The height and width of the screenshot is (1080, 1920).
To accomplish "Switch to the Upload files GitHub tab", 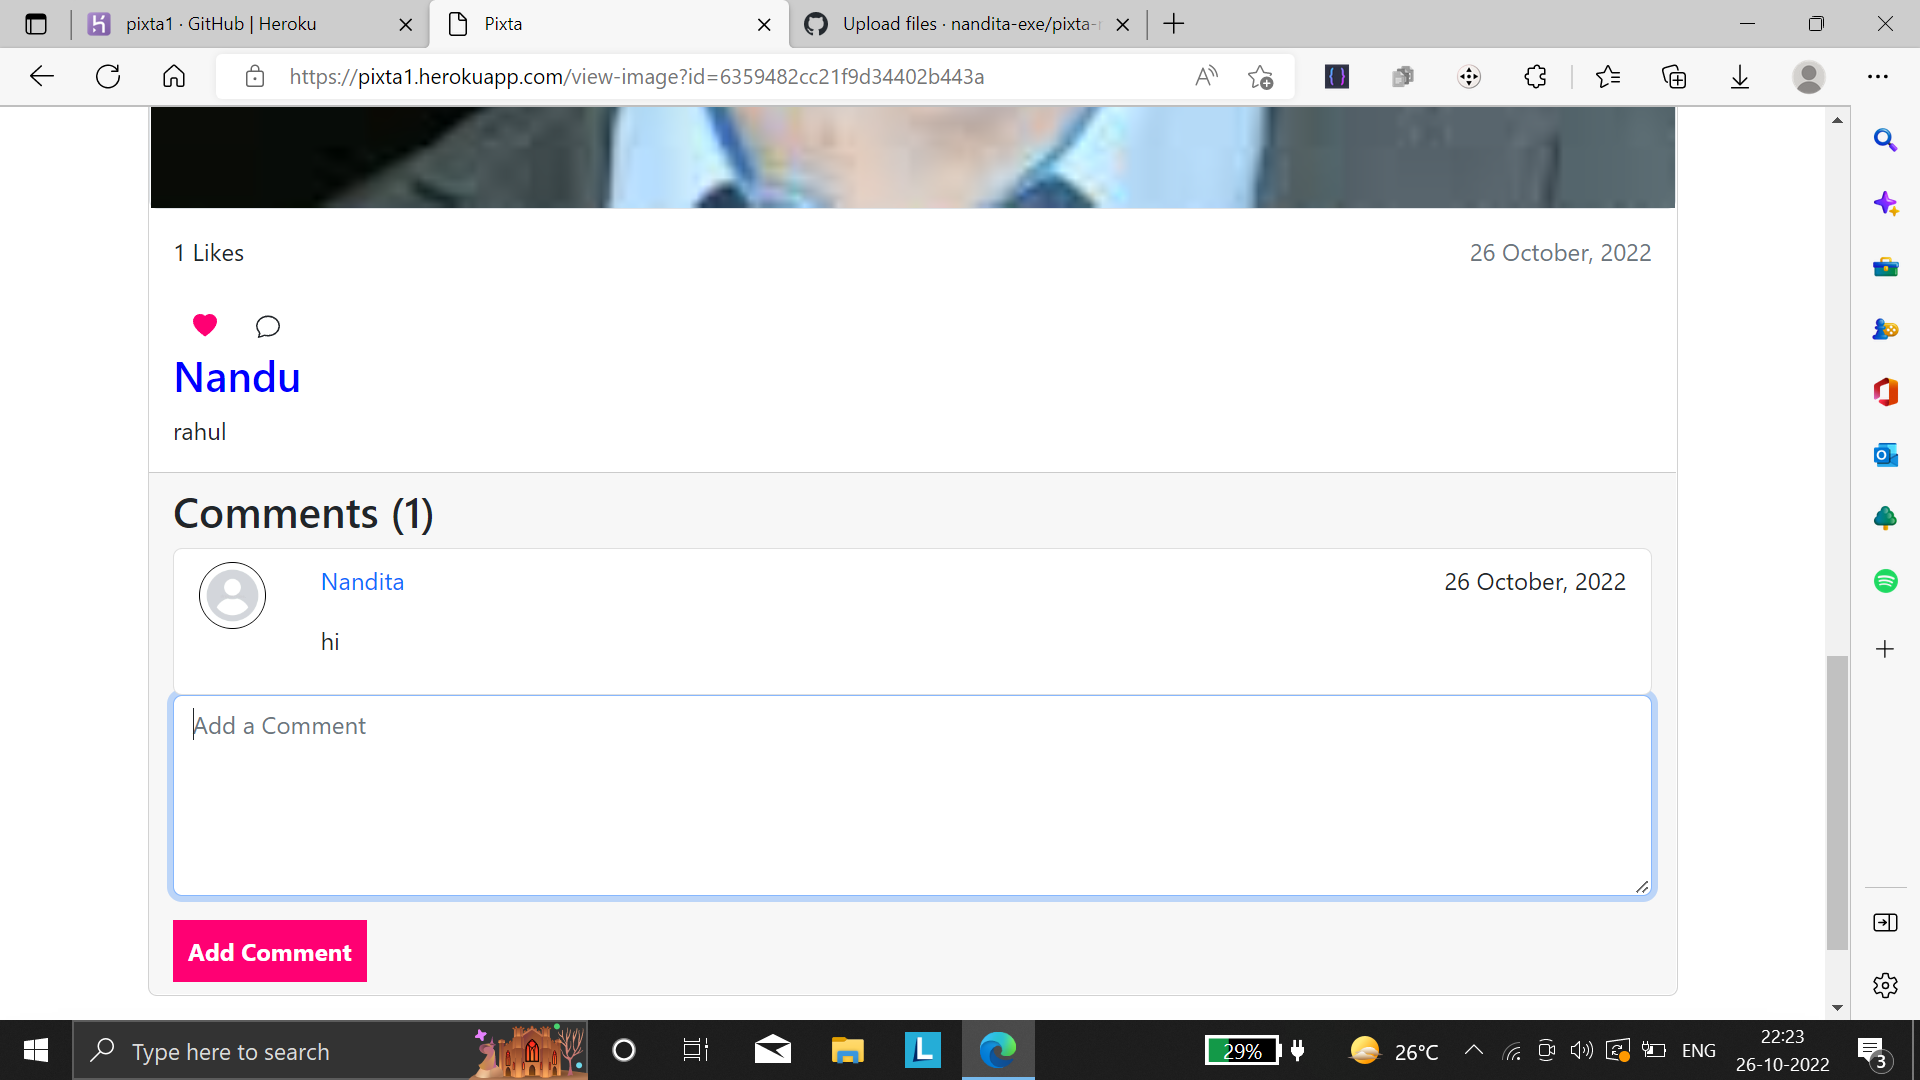I will coord(960,24).
